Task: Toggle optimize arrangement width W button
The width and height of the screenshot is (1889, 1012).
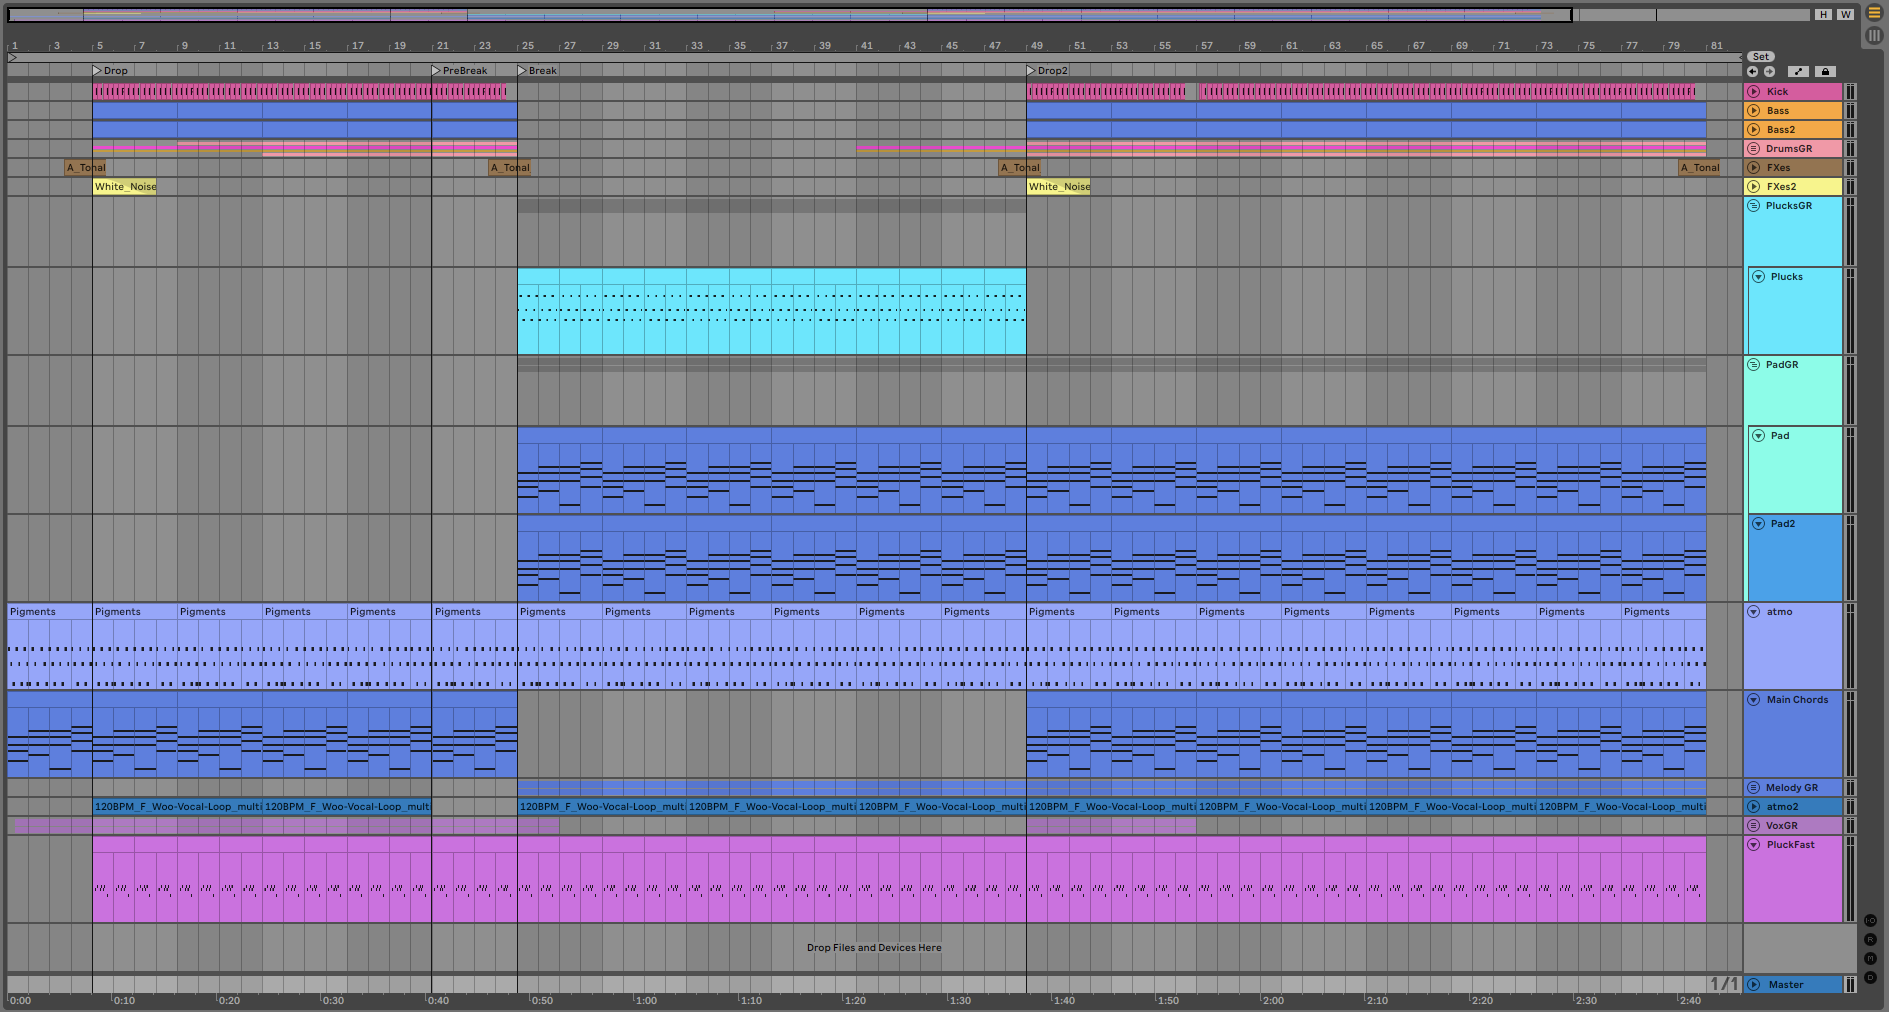Action: coord(1845,15)
